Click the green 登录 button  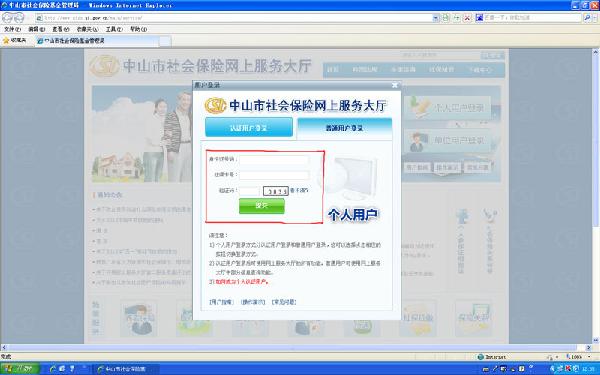click(262, 206)
